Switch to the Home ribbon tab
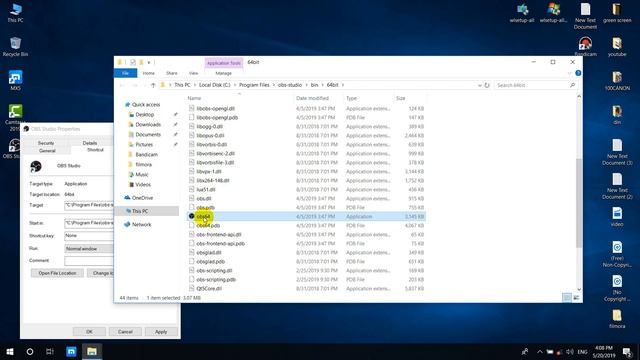This screenshot has height=360, width=640. 149,73
